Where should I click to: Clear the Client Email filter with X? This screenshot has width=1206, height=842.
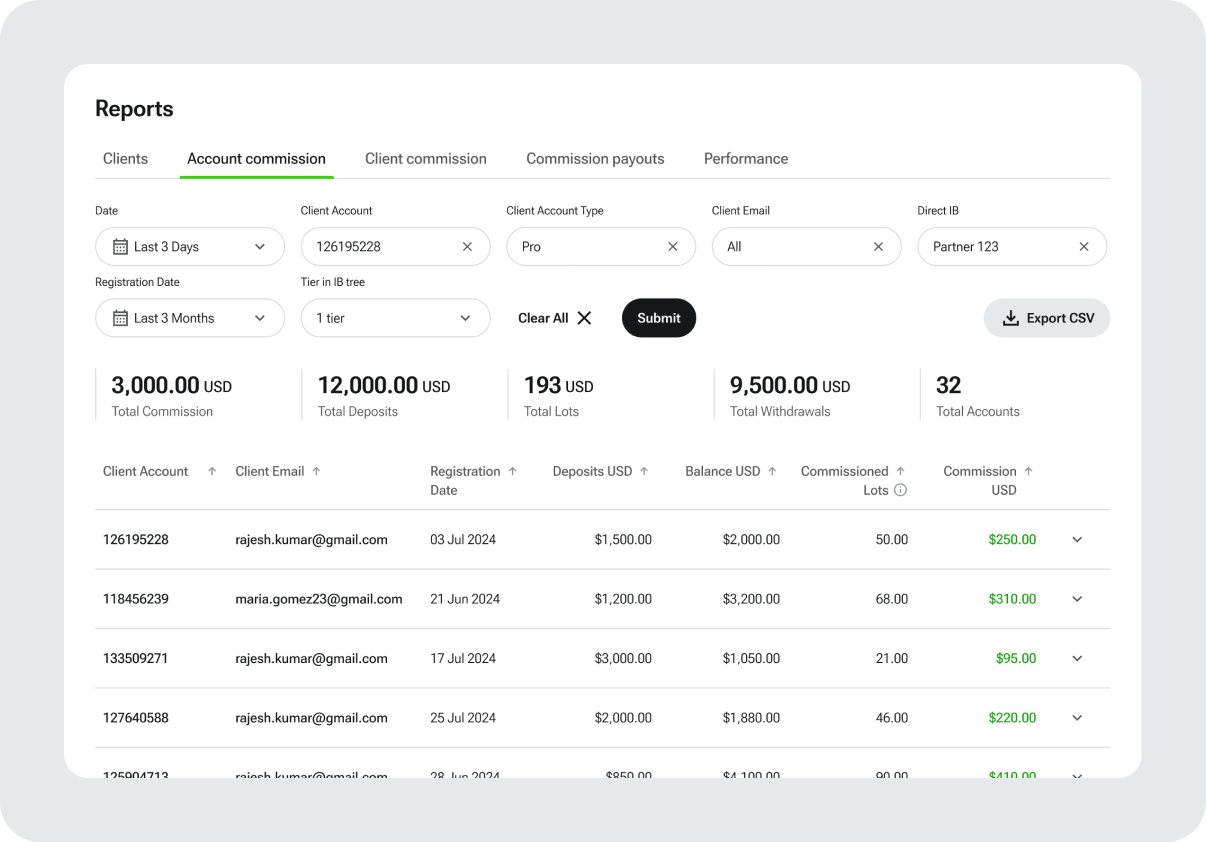coord(878,247)
